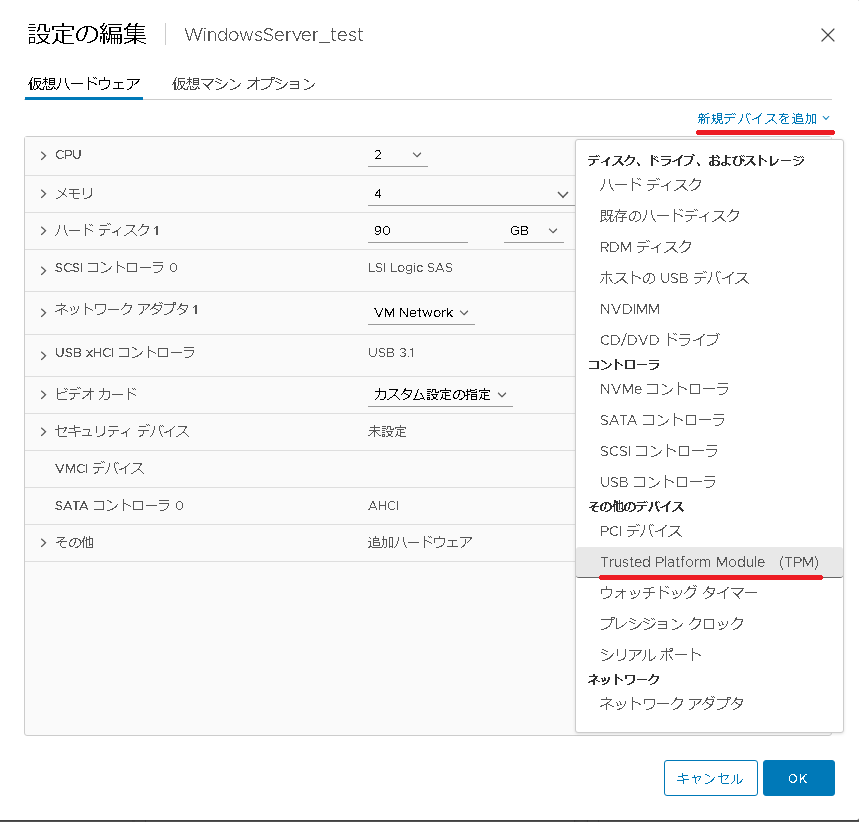Click the OK button
Viewport: 859px width, 822px height.
pyautogui.click(x=799, y=778)
